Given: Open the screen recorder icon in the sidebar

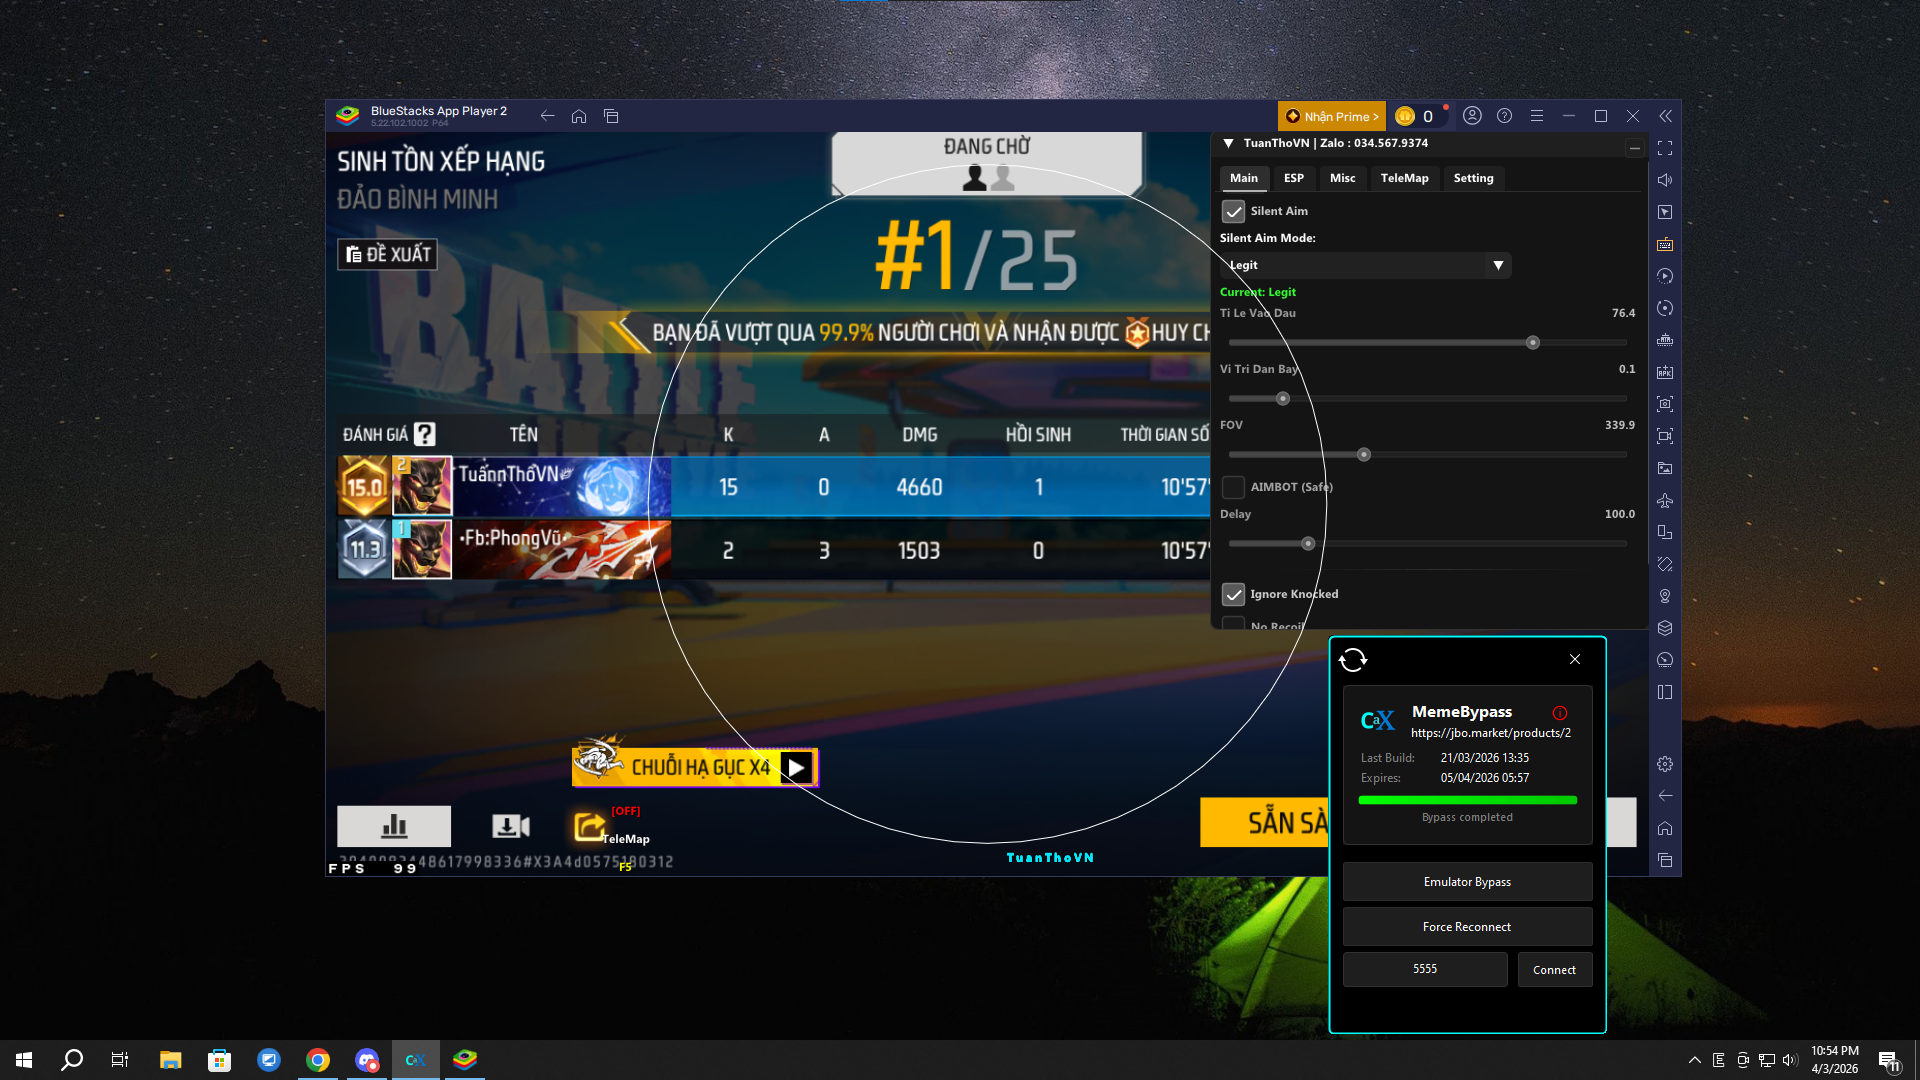Looking at the screenshot, I should point(1665,436).
